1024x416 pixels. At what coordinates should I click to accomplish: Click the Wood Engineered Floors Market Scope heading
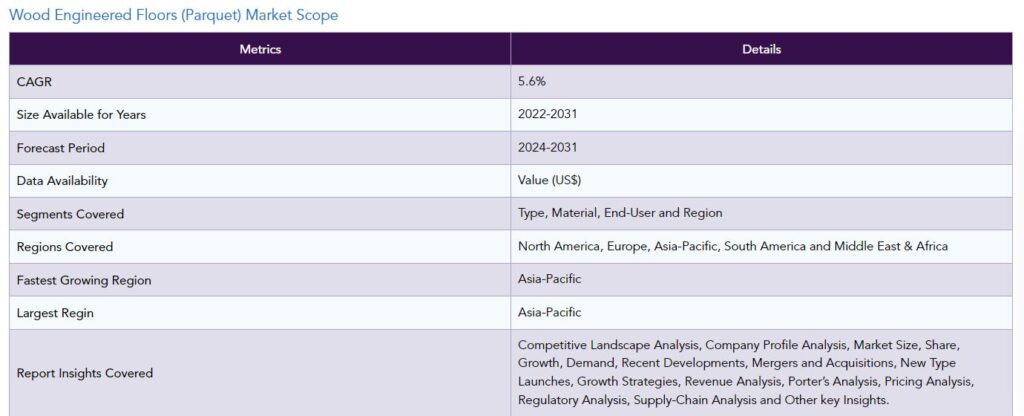[x=174, y=15]
